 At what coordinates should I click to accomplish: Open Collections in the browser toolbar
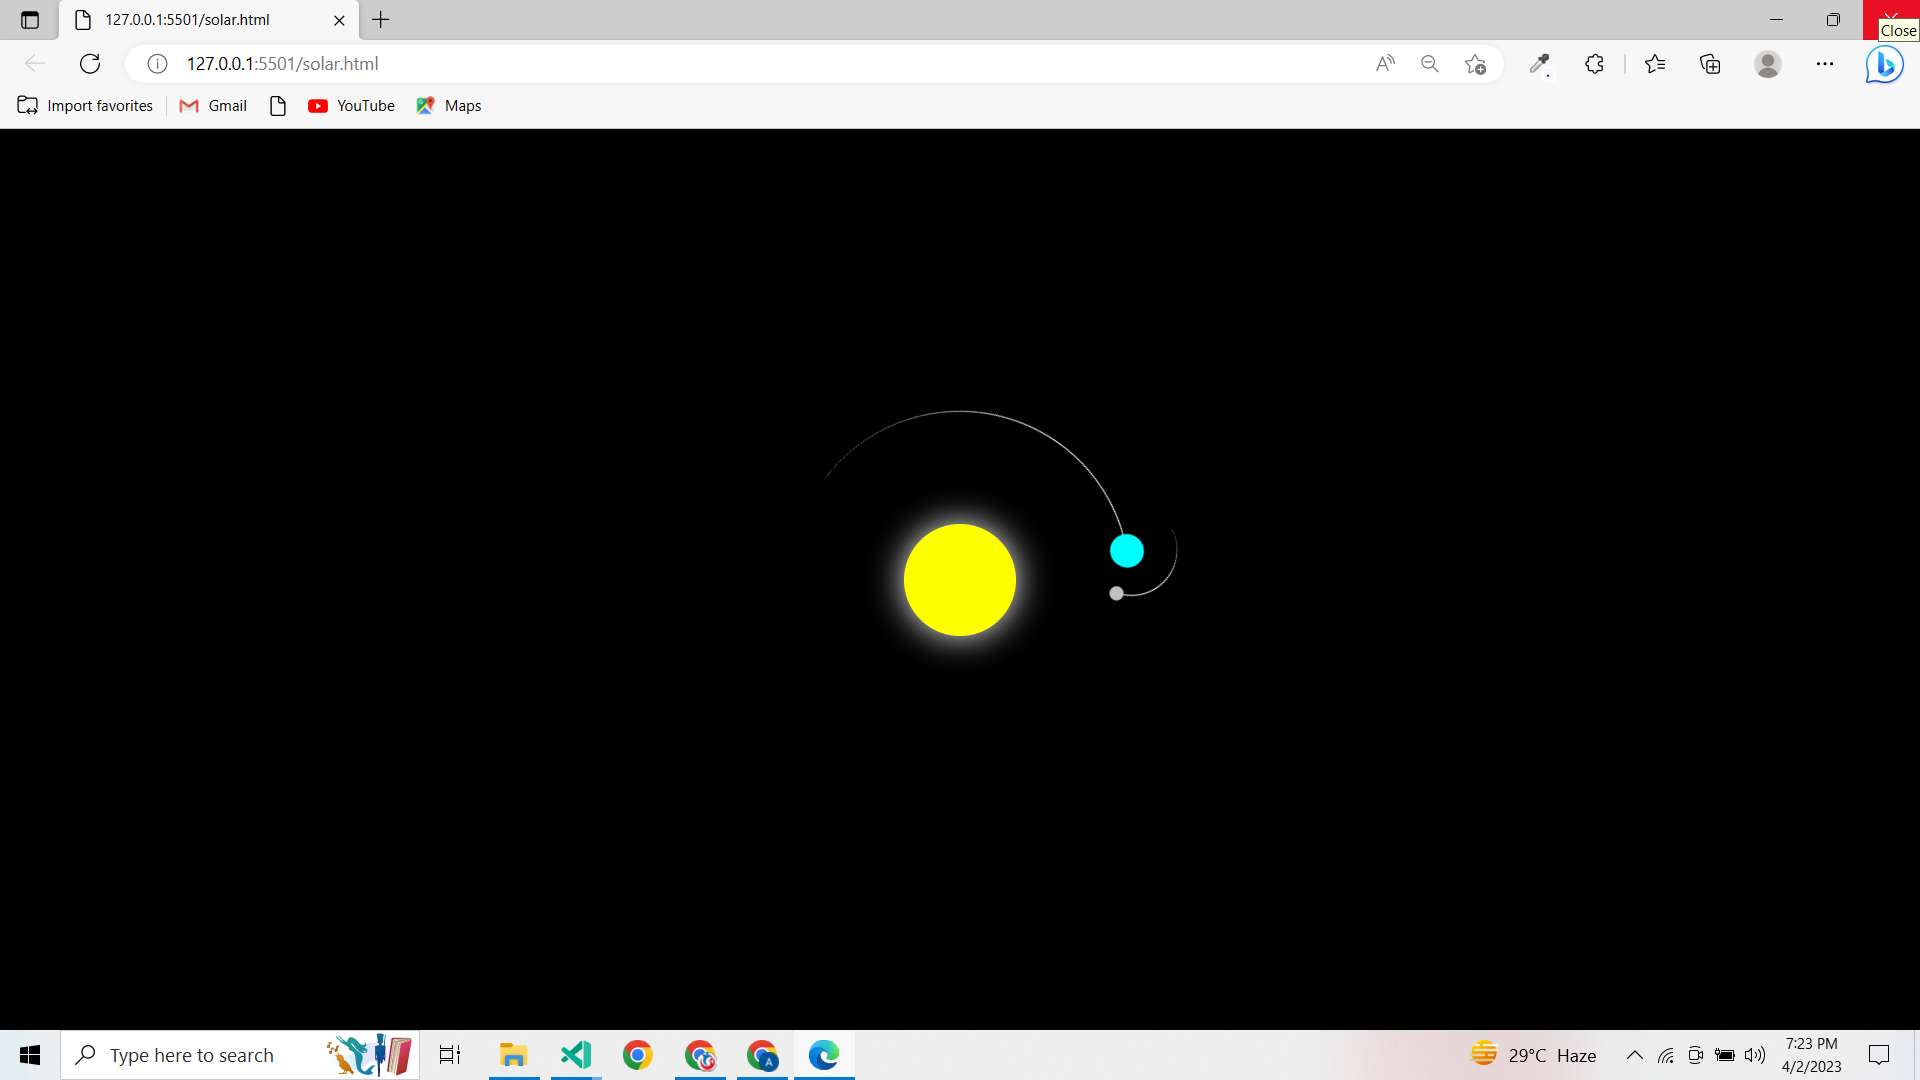click(x=1710, y=63)
